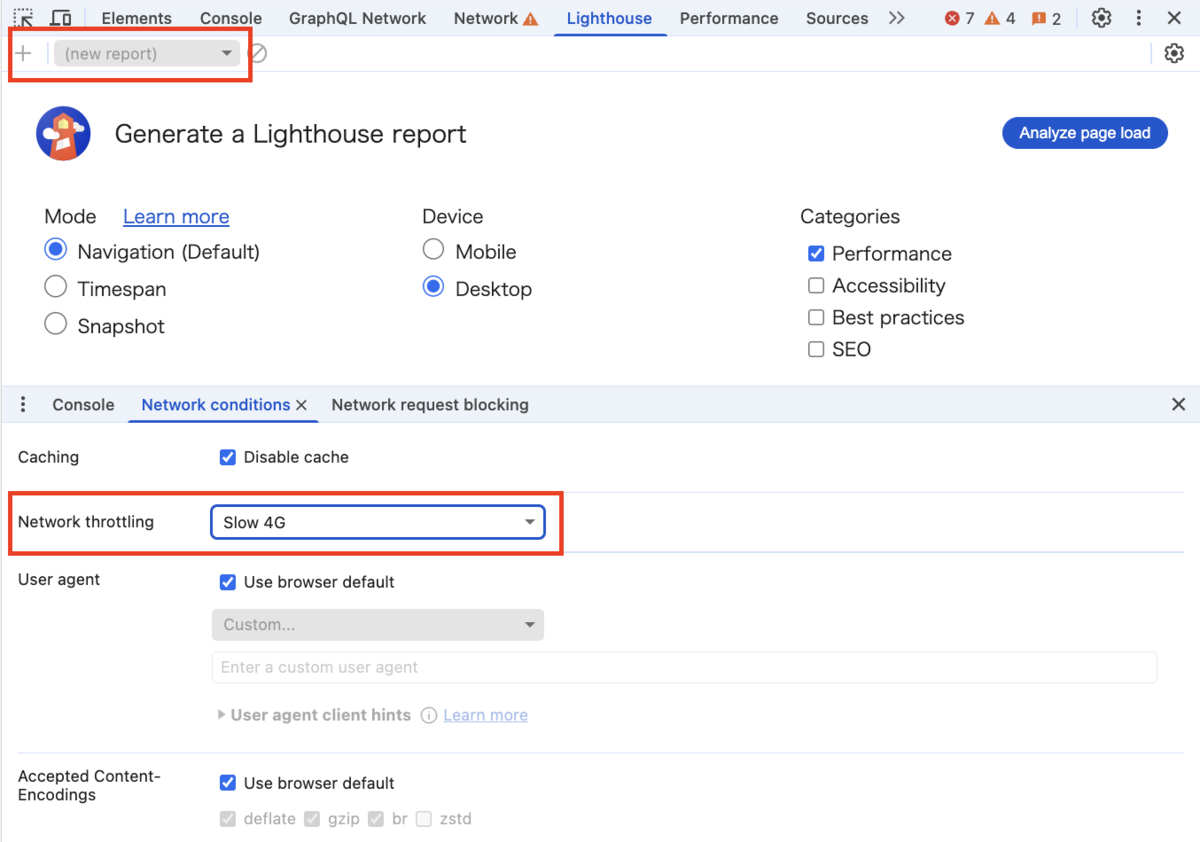Toggle the gzip encoding checkbox
1200x842 pixels.
pyautogui.click(x=312, y=819)
